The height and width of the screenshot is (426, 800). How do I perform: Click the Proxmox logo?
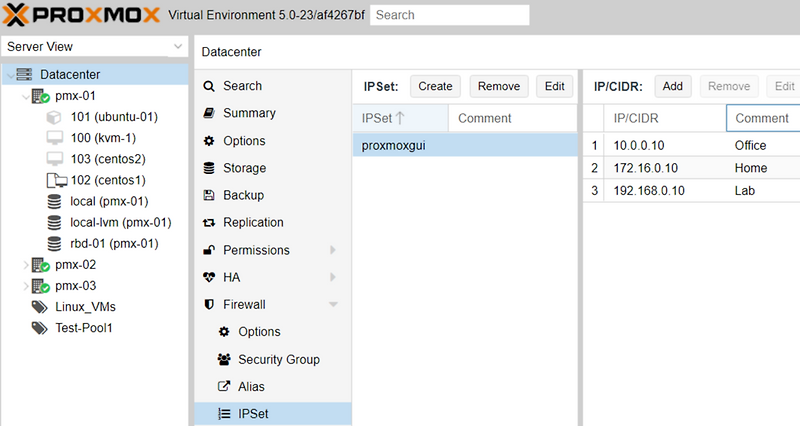tap(78, 15)
